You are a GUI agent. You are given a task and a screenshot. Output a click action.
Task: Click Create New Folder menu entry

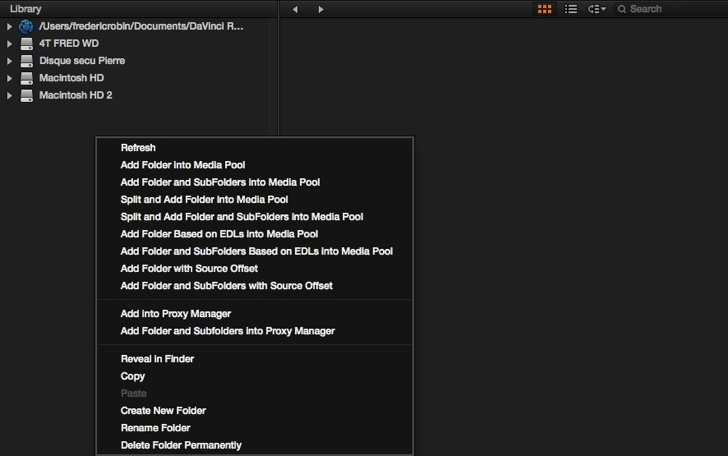pyautogui.click(x=163, y=411)
